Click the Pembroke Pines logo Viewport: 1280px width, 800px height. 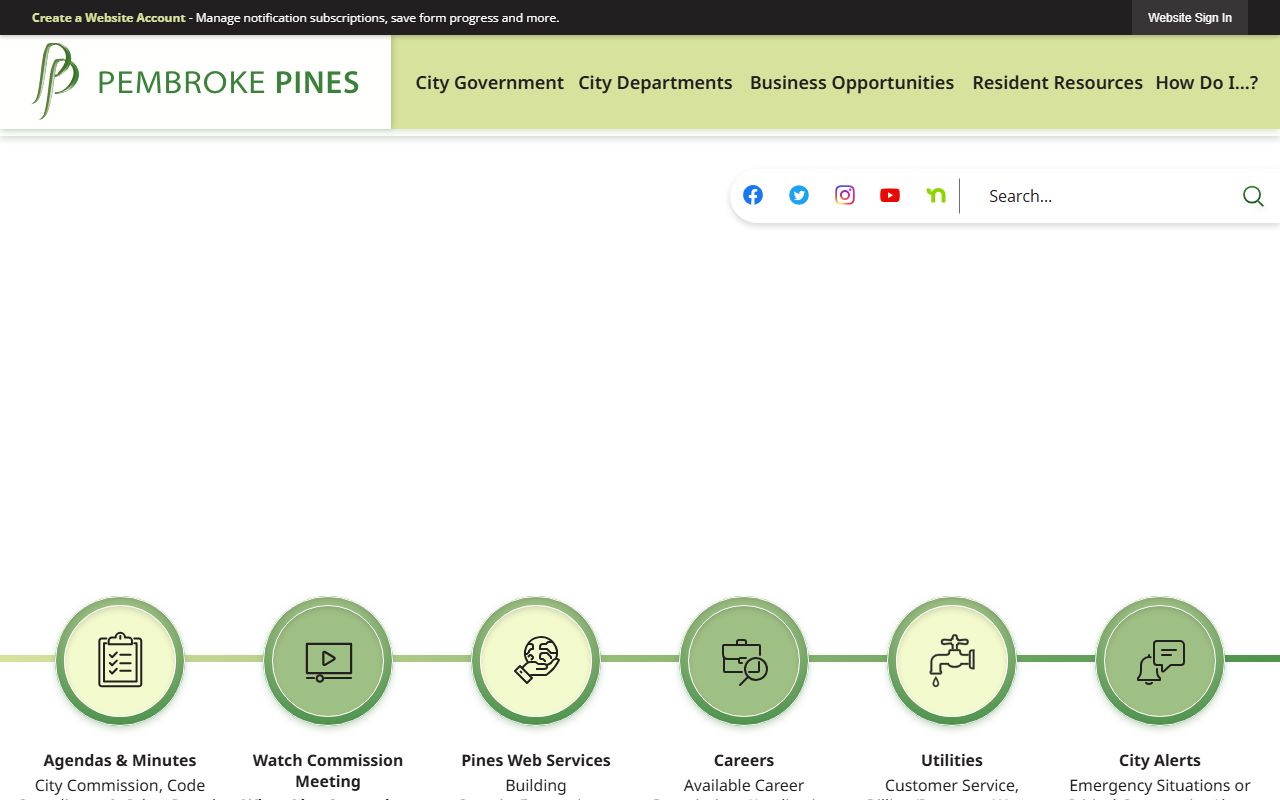[195, 82]
